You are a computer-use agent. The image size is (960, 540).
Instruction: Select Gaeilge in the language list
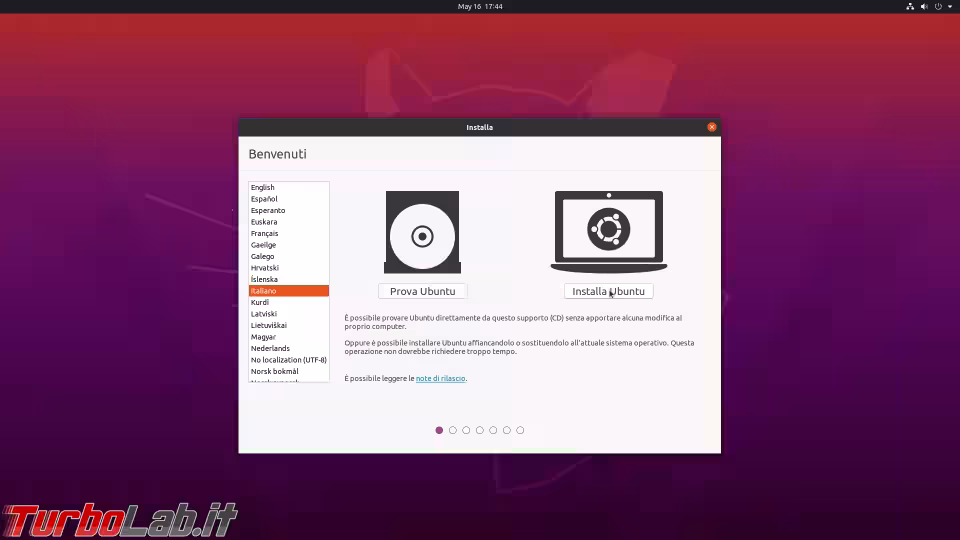289,245
